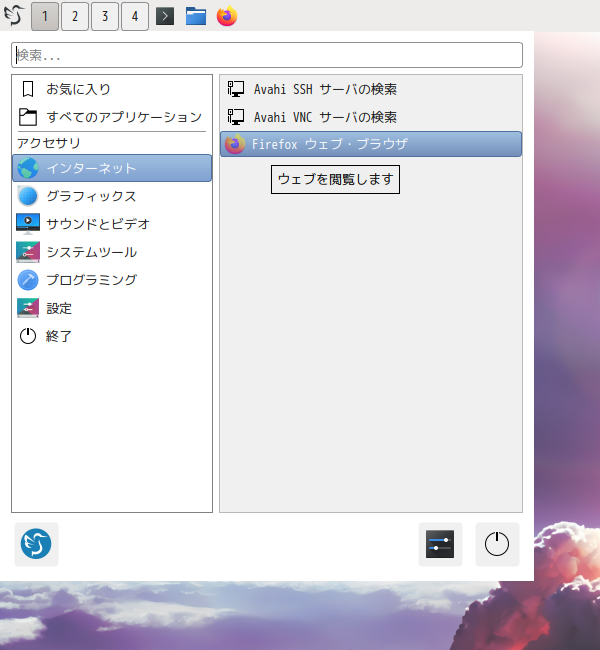This screenshot has width=600, height=650.
Task: Click the Xfce Whisker menu bird icon
Action: pyautogui.click(x=14, y=16)
